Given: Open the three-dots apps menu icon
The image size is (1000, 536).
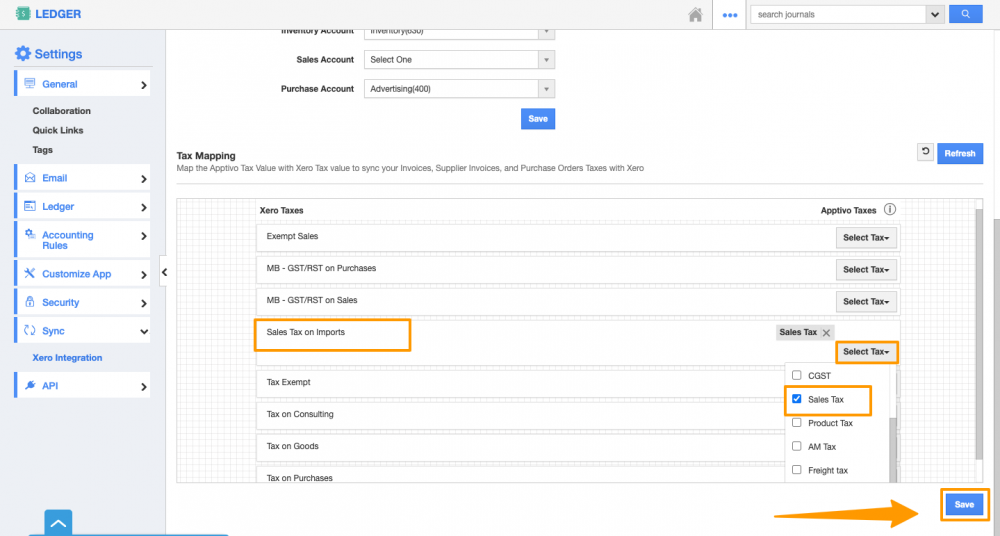Looking at the screenshot, I should click(730, 15).
